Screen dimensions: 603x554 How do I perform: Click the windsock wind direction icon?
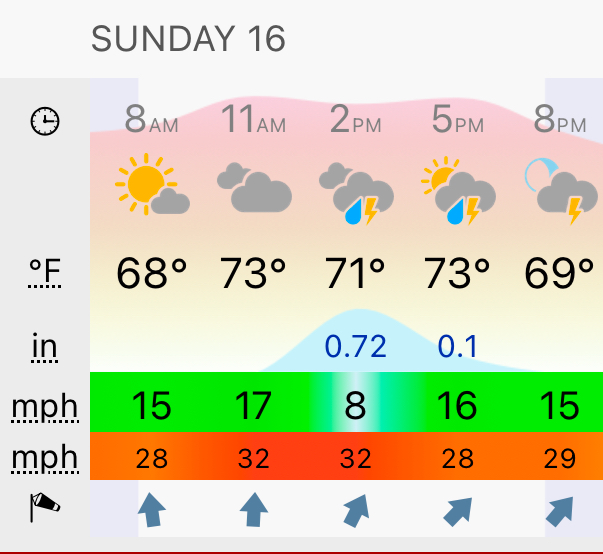[45, 507]
